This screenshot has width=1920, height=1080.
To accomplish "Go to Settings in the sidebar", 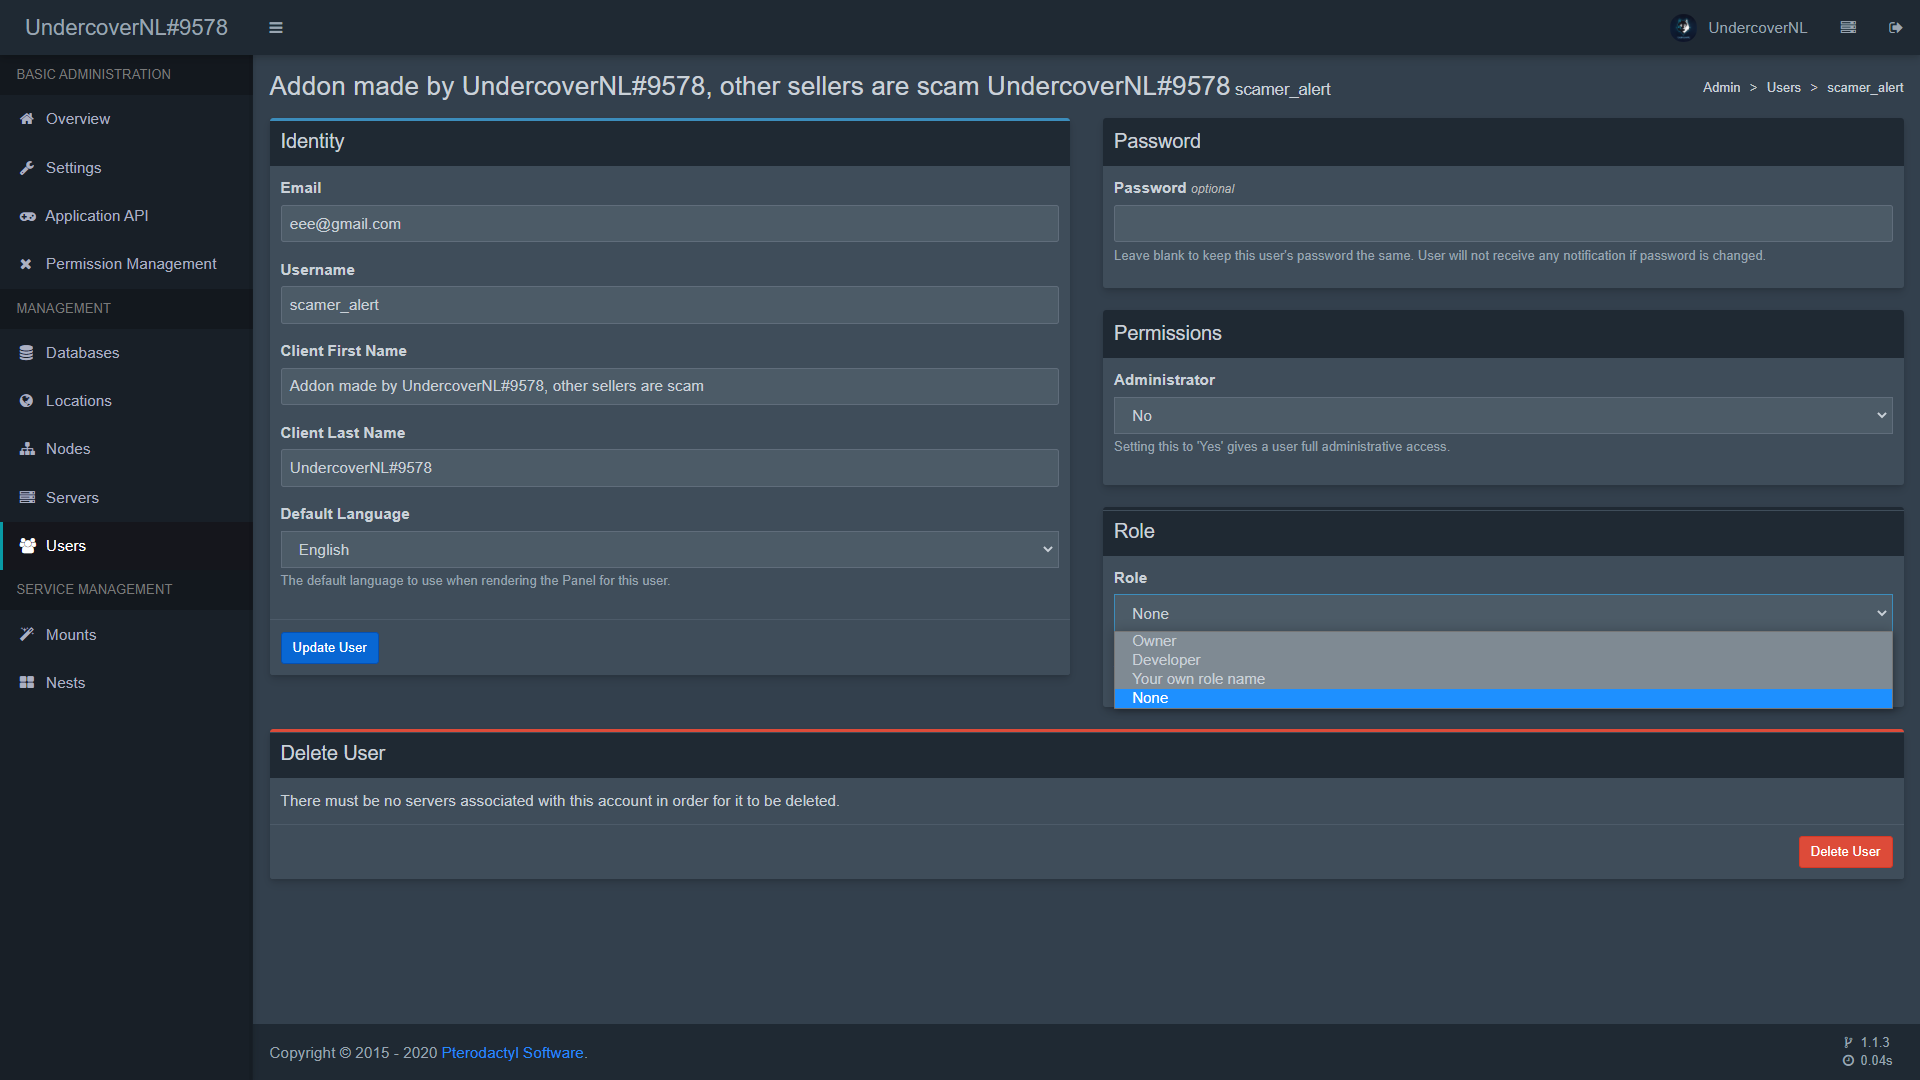I will click(126, 168).
